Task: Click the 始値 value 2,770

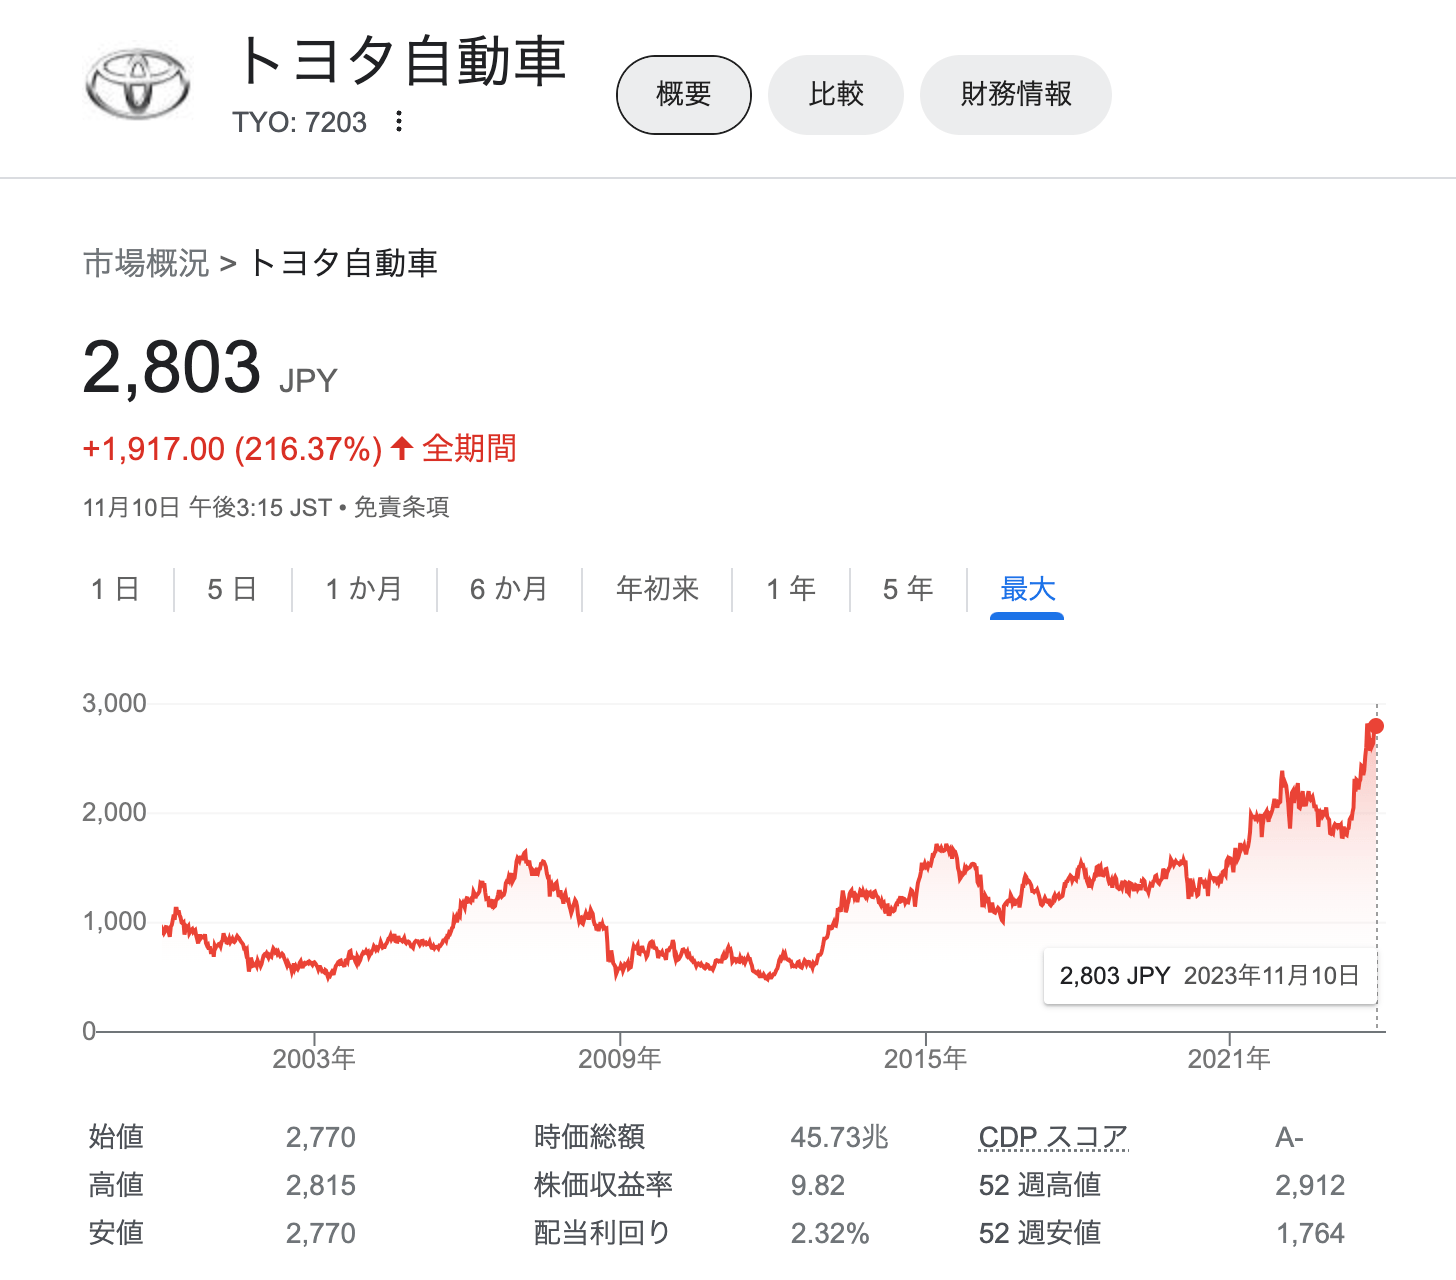Action: (321, 1137)
